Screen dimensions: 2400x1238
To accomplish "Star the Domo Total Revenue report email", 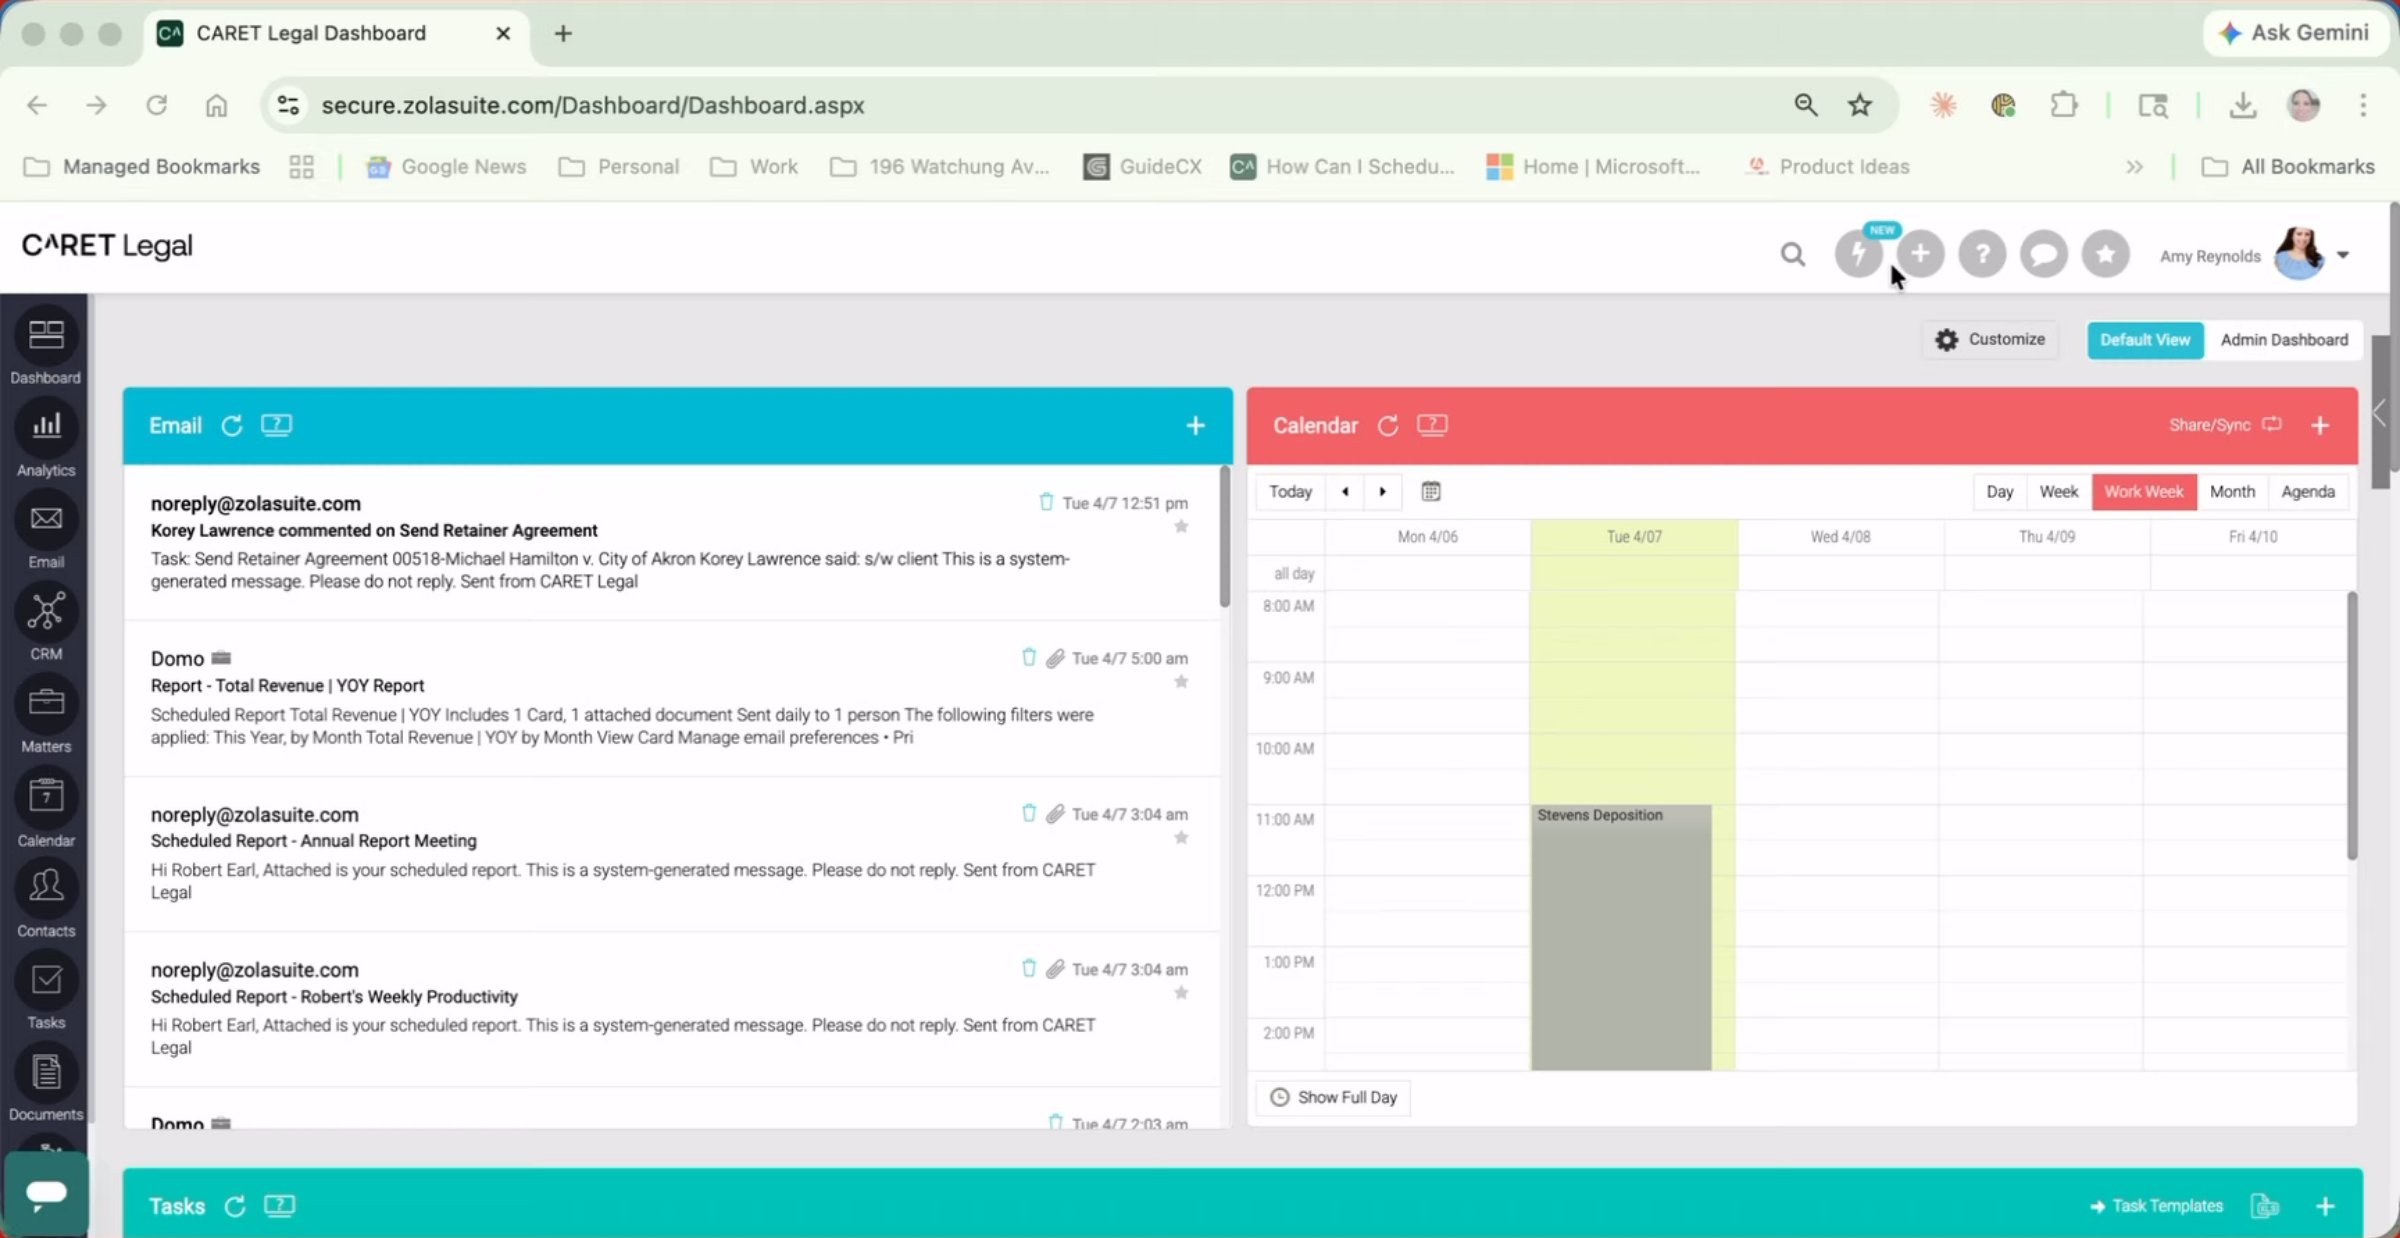I will 1181,681.
